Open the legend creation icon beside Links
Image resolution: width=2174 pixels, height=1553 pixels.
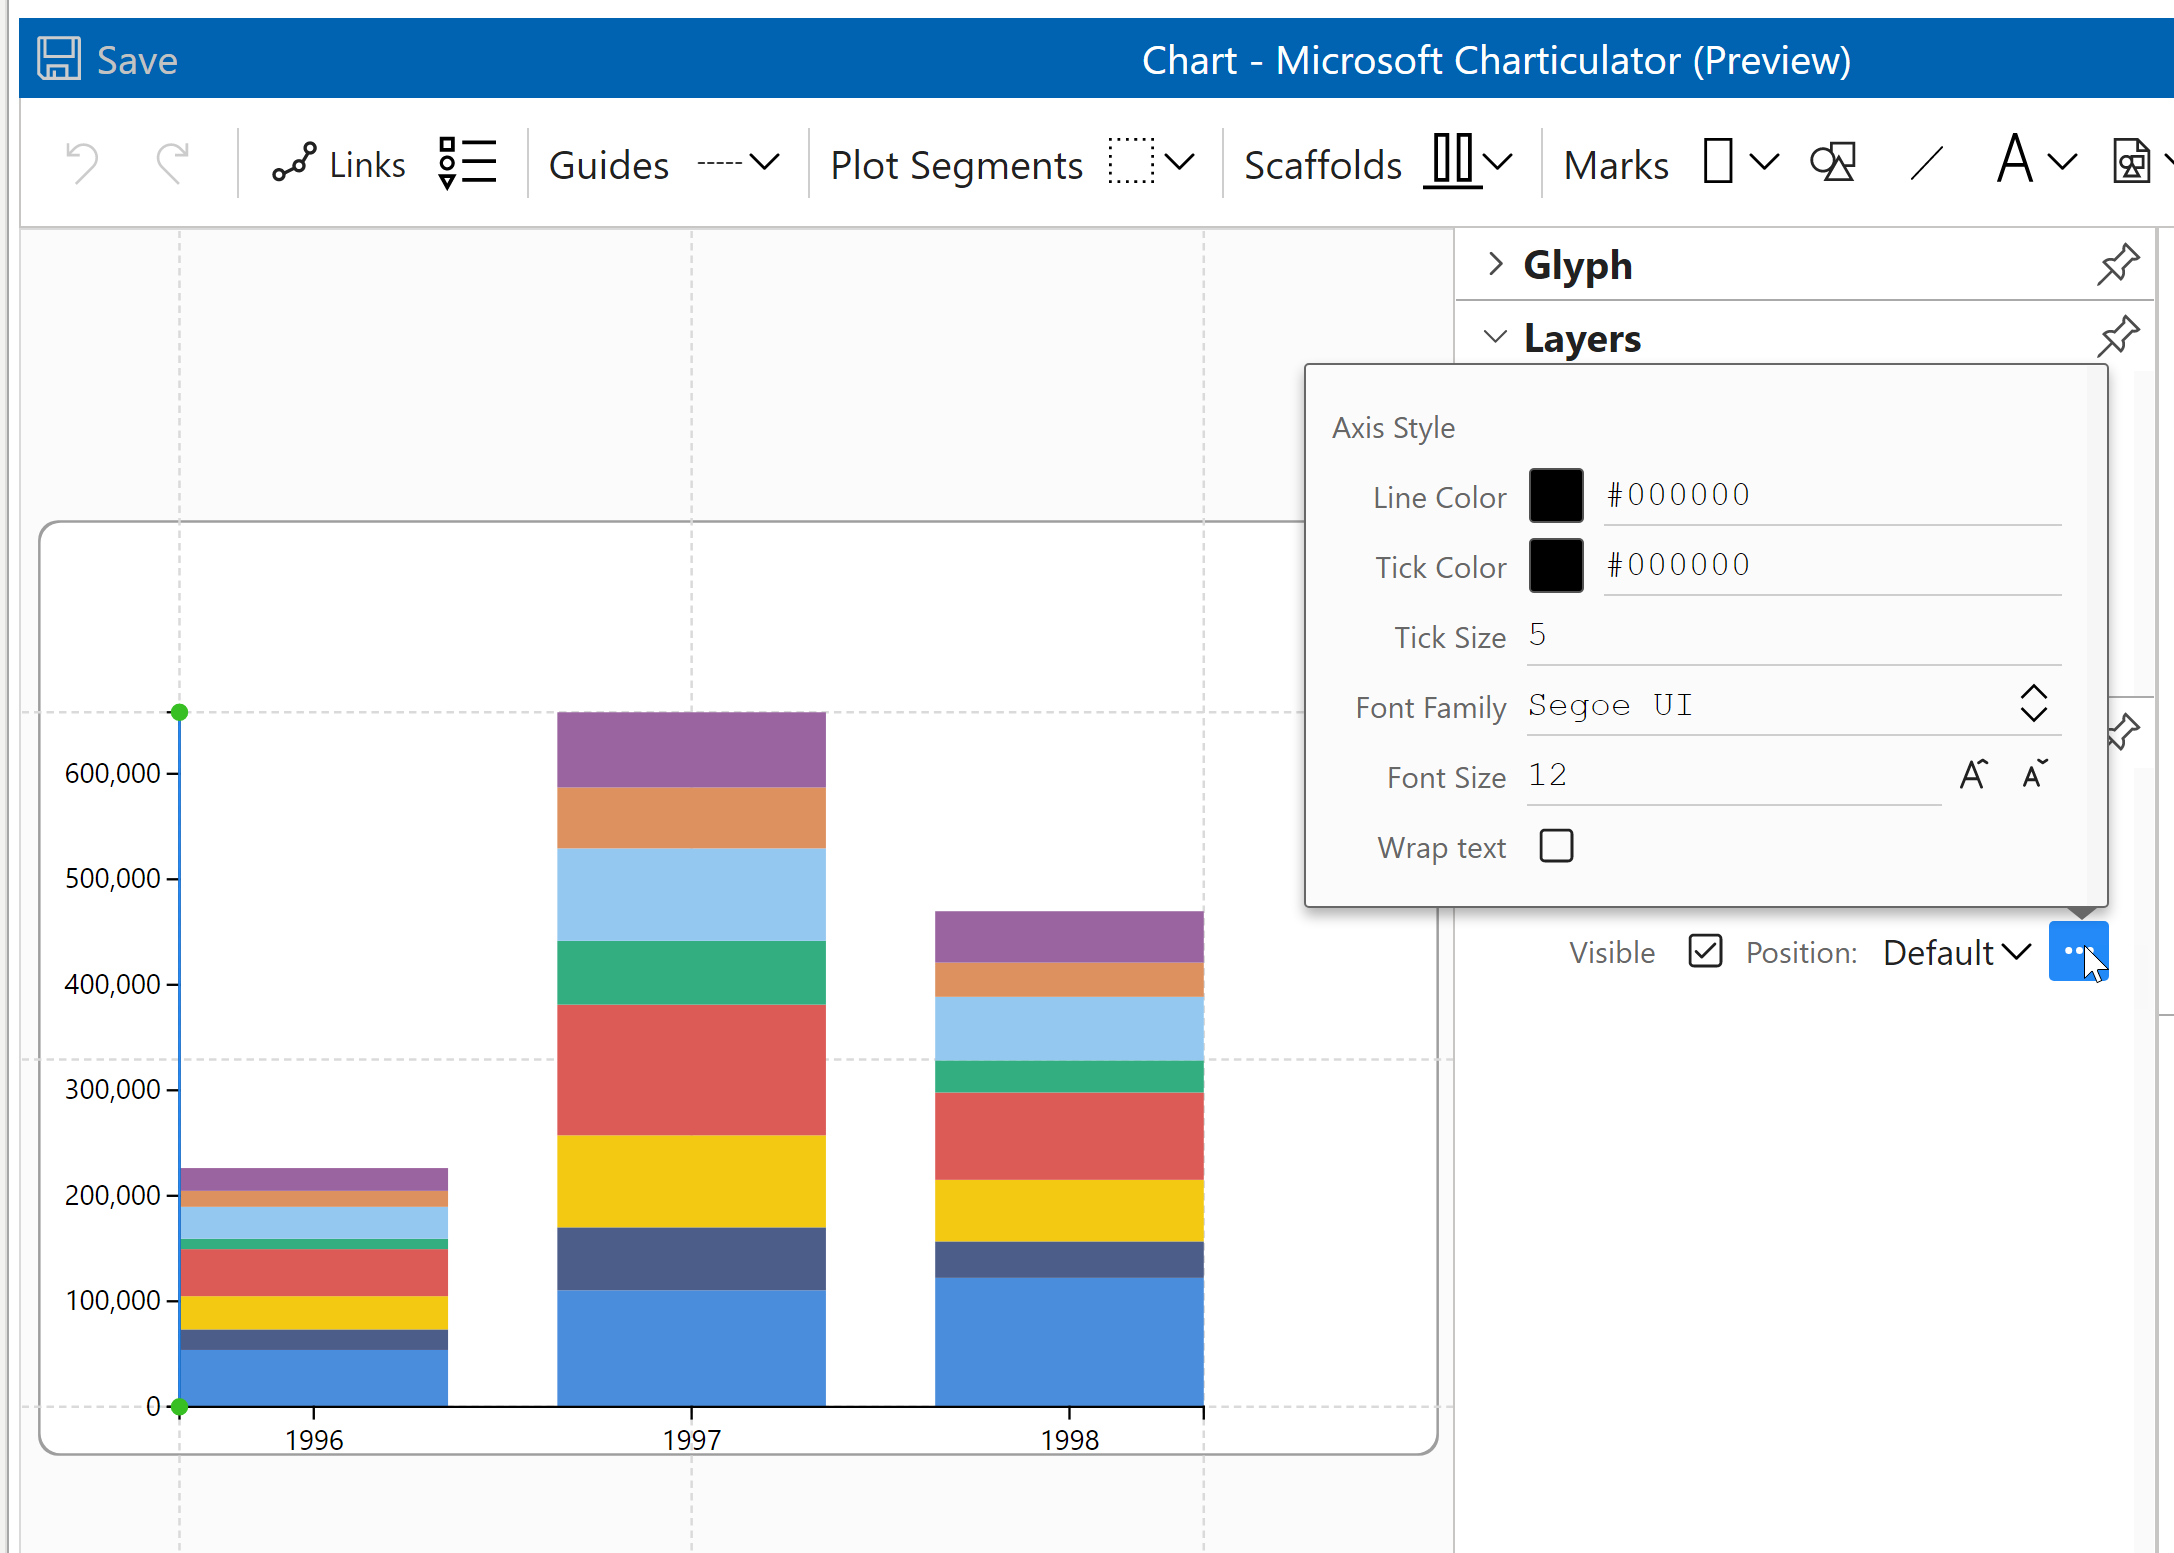click(x=466, y=161)
